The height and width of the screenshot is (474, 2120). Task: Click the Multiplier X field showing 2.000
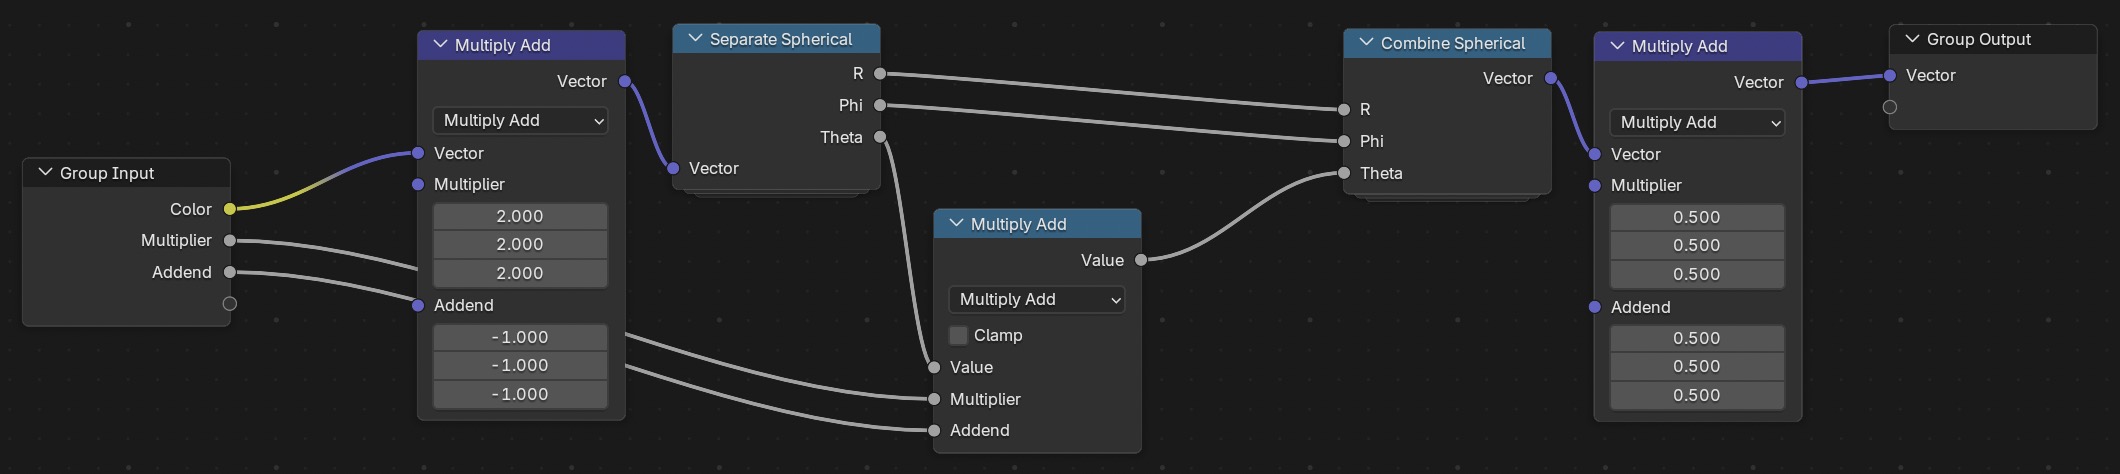[520, 216]
